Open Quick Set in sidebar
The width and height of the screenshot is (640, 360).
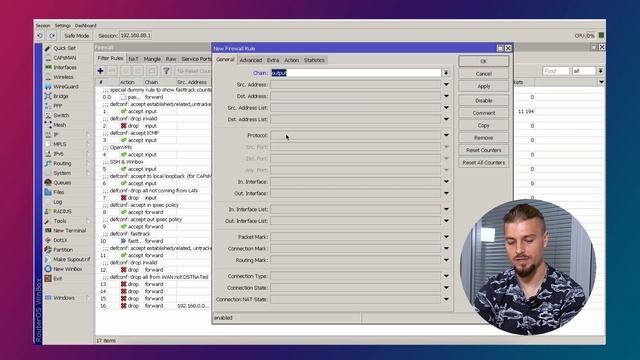64,48
